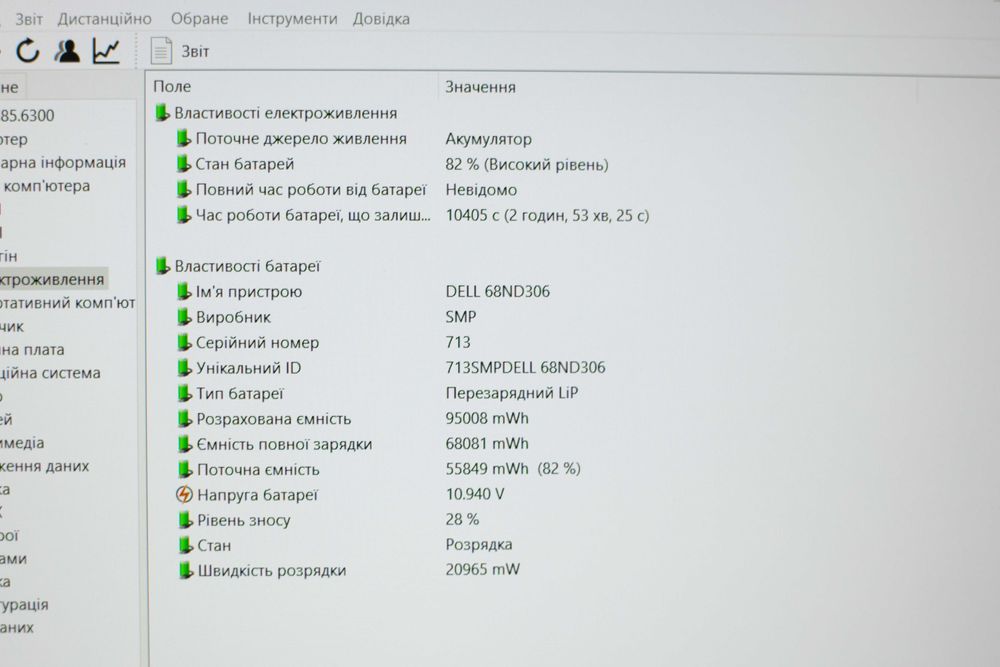1000x667 pixels.
Task: Select the 713SMPDELL 68ND306 value
Action: (526, 367)
